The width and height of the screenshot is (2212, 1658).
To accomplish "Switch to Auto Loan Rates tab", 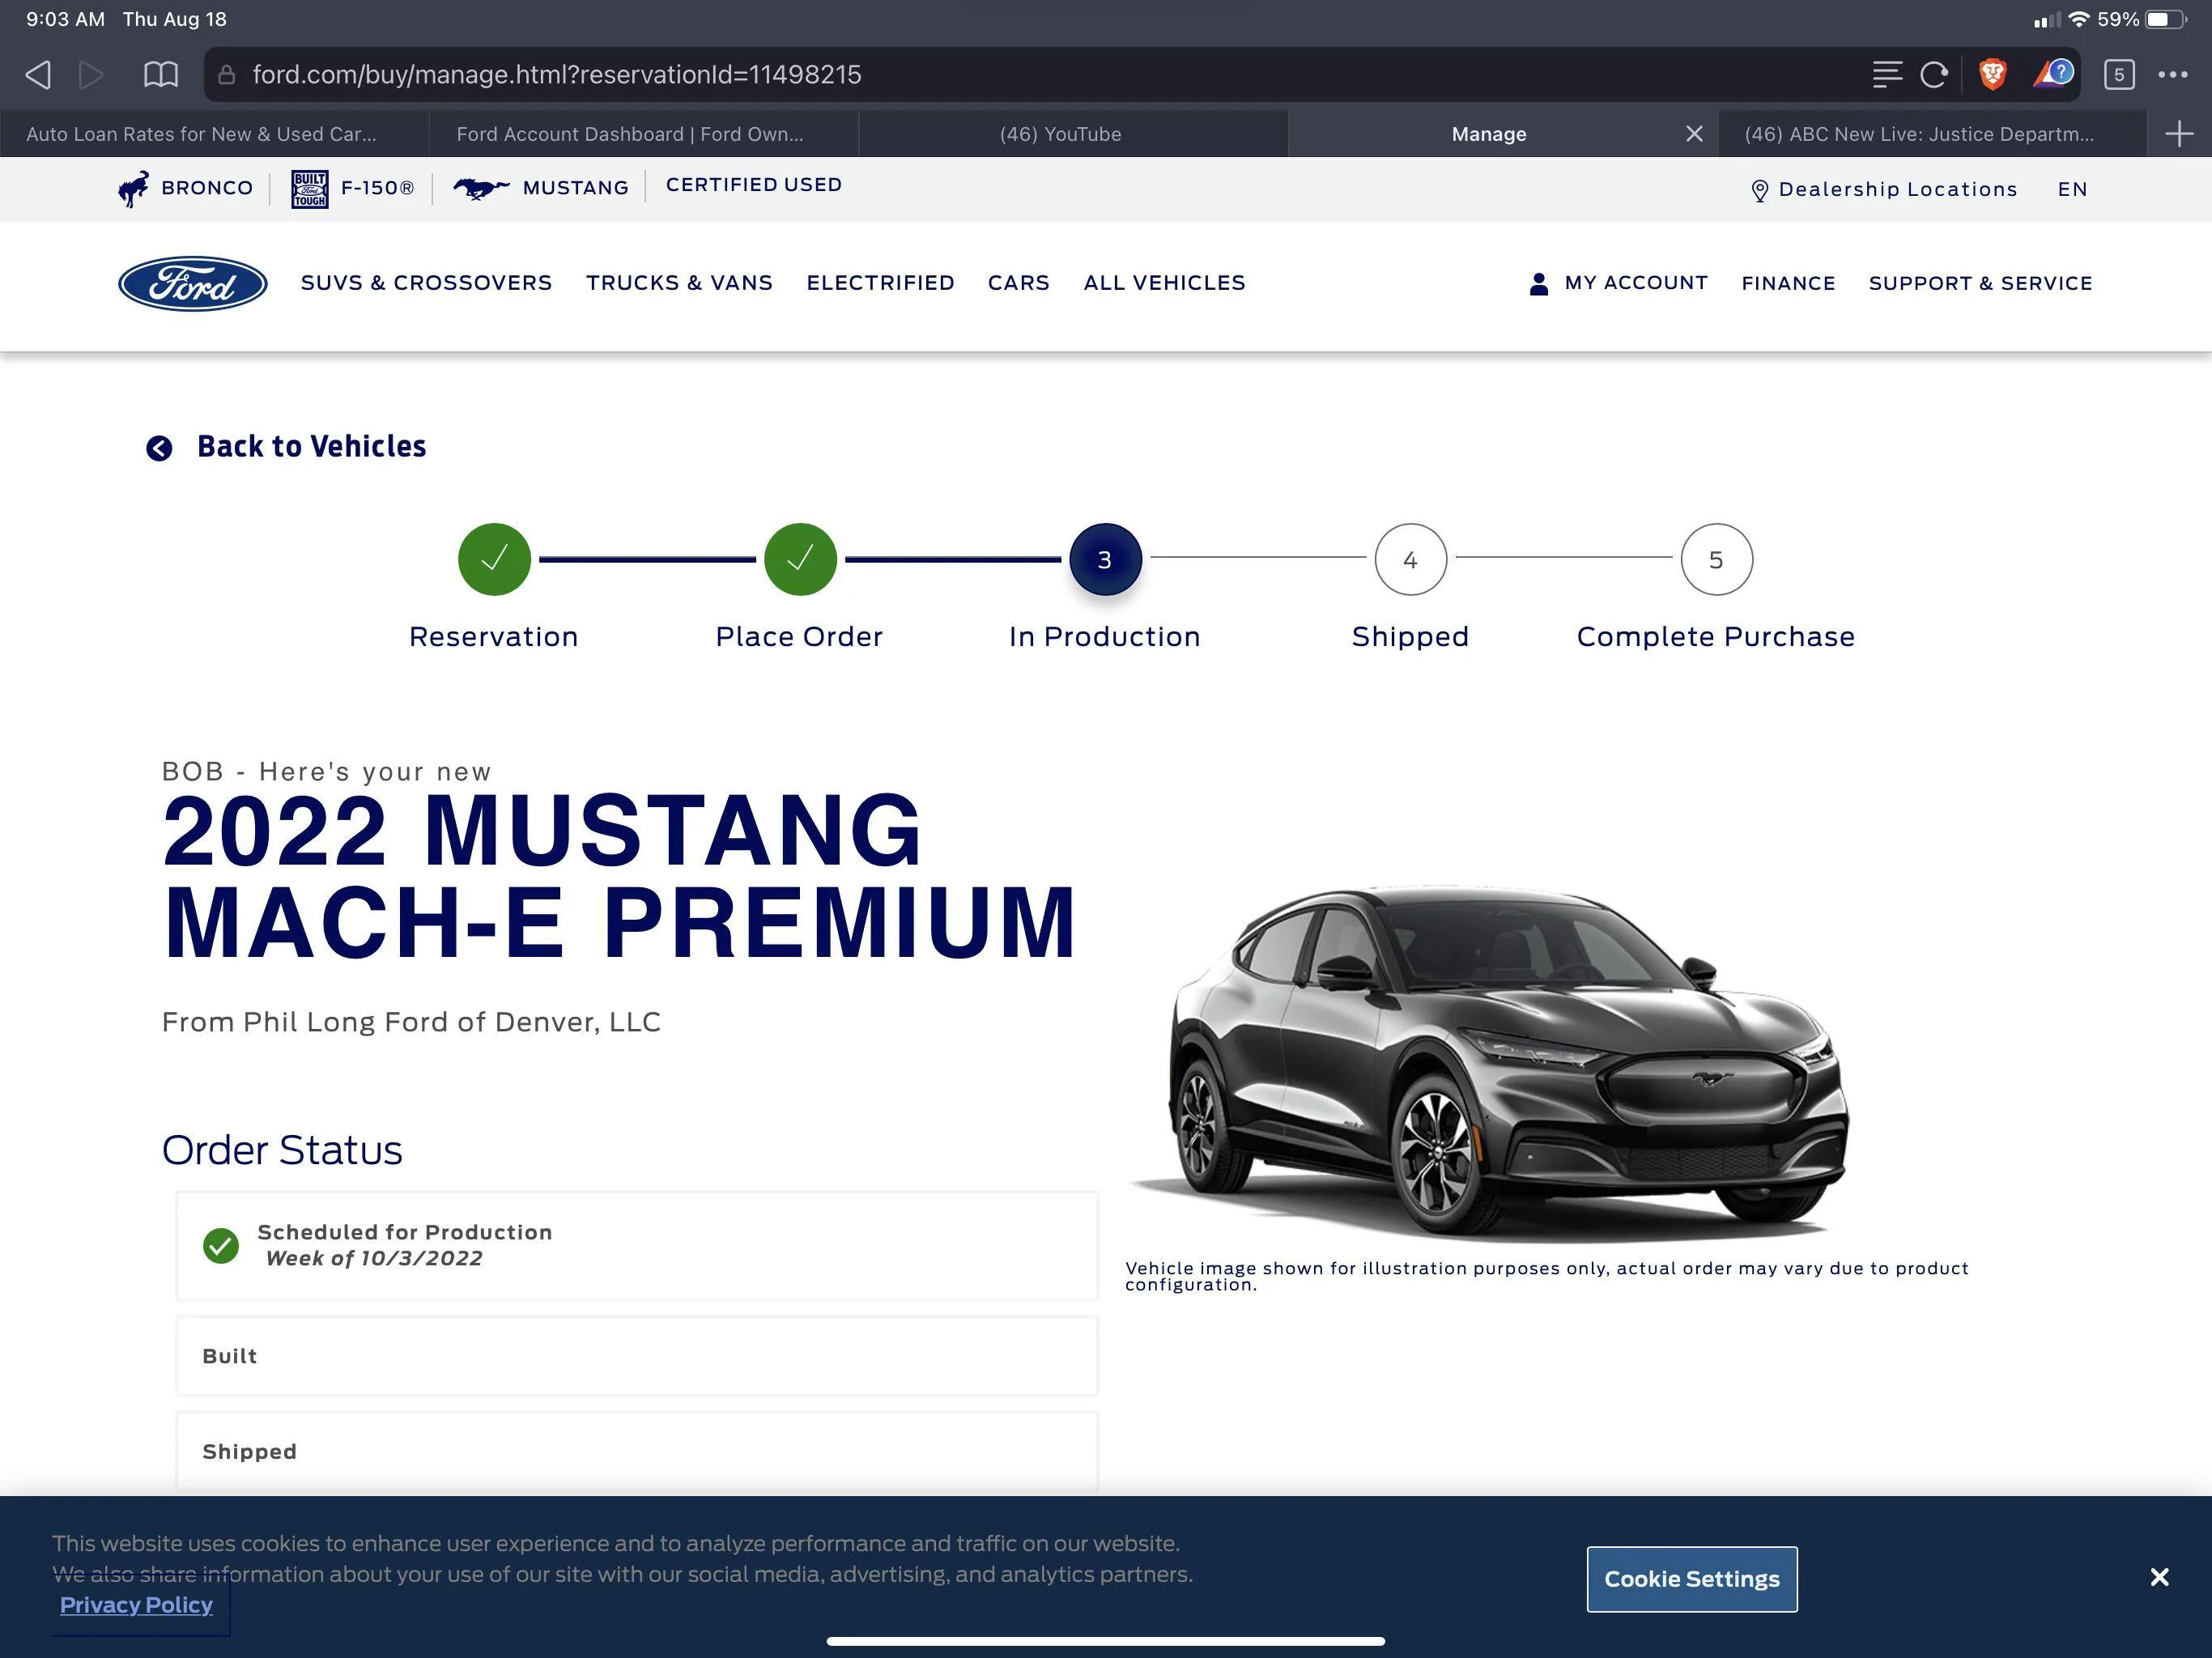I will click(x=214, y=134).
